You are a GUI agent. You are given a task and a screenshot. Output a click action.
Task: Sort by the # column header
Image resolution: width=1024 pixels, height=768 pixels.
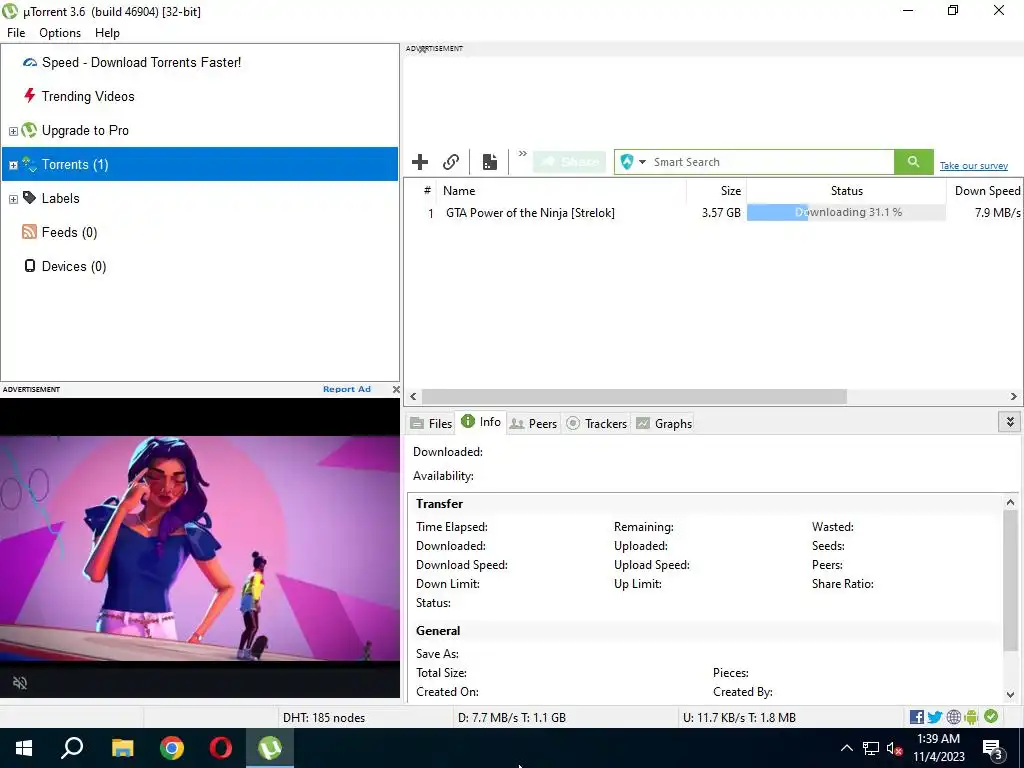pyautogui.click(x=427, y=191)
